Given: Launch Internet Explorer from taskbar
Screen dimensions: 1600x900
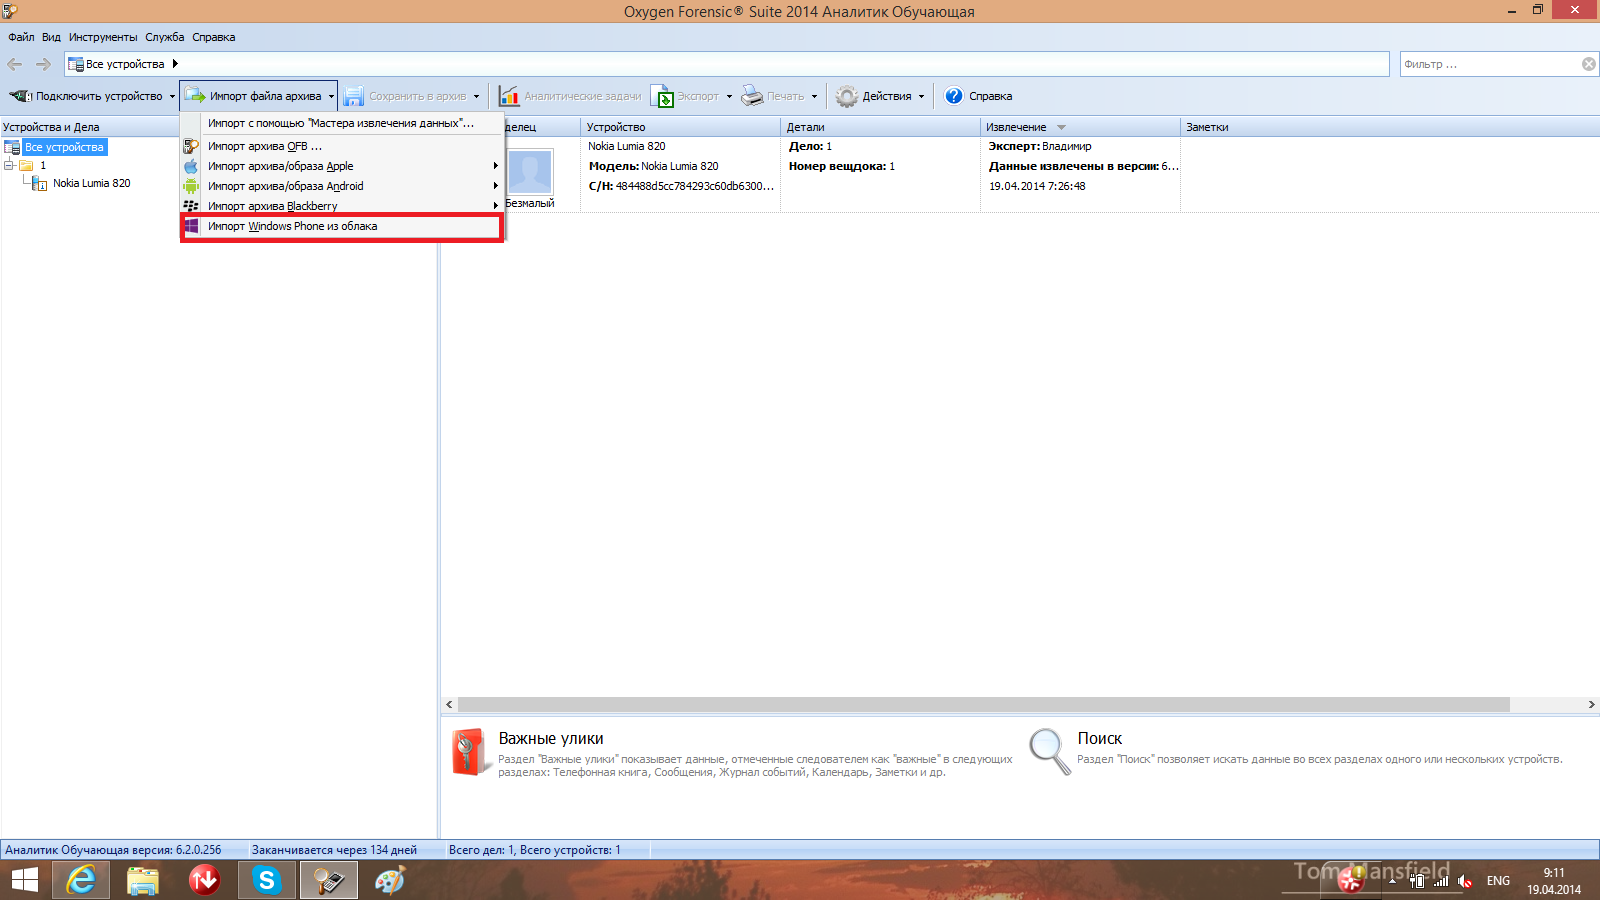Looking at the screenshot, I should (x=82, y=880).
